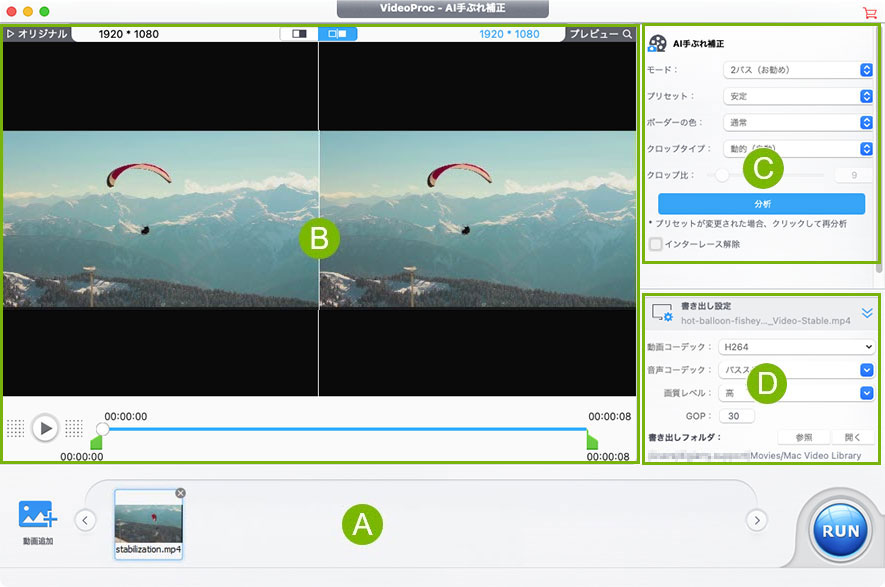The image size is (885, 587).
Task: Click the クロップ比 slider handle
Action: (x=722, y=175)
